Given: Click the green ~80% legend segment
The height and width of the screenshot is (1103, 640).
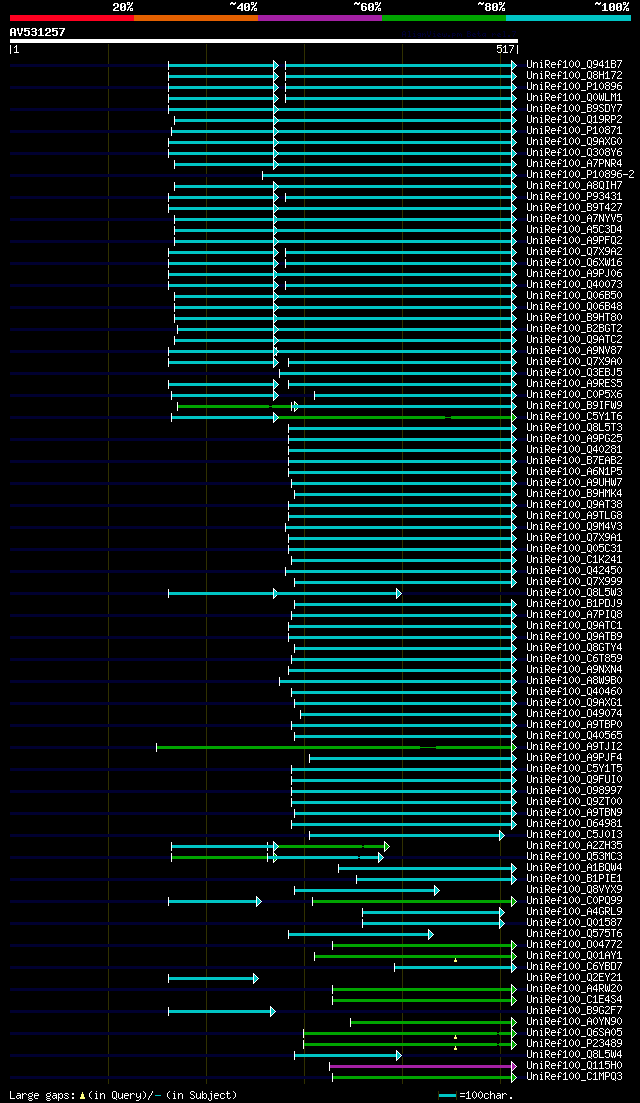Looking at the screenshot, I should pyautogui.click(x=444, y=17).
